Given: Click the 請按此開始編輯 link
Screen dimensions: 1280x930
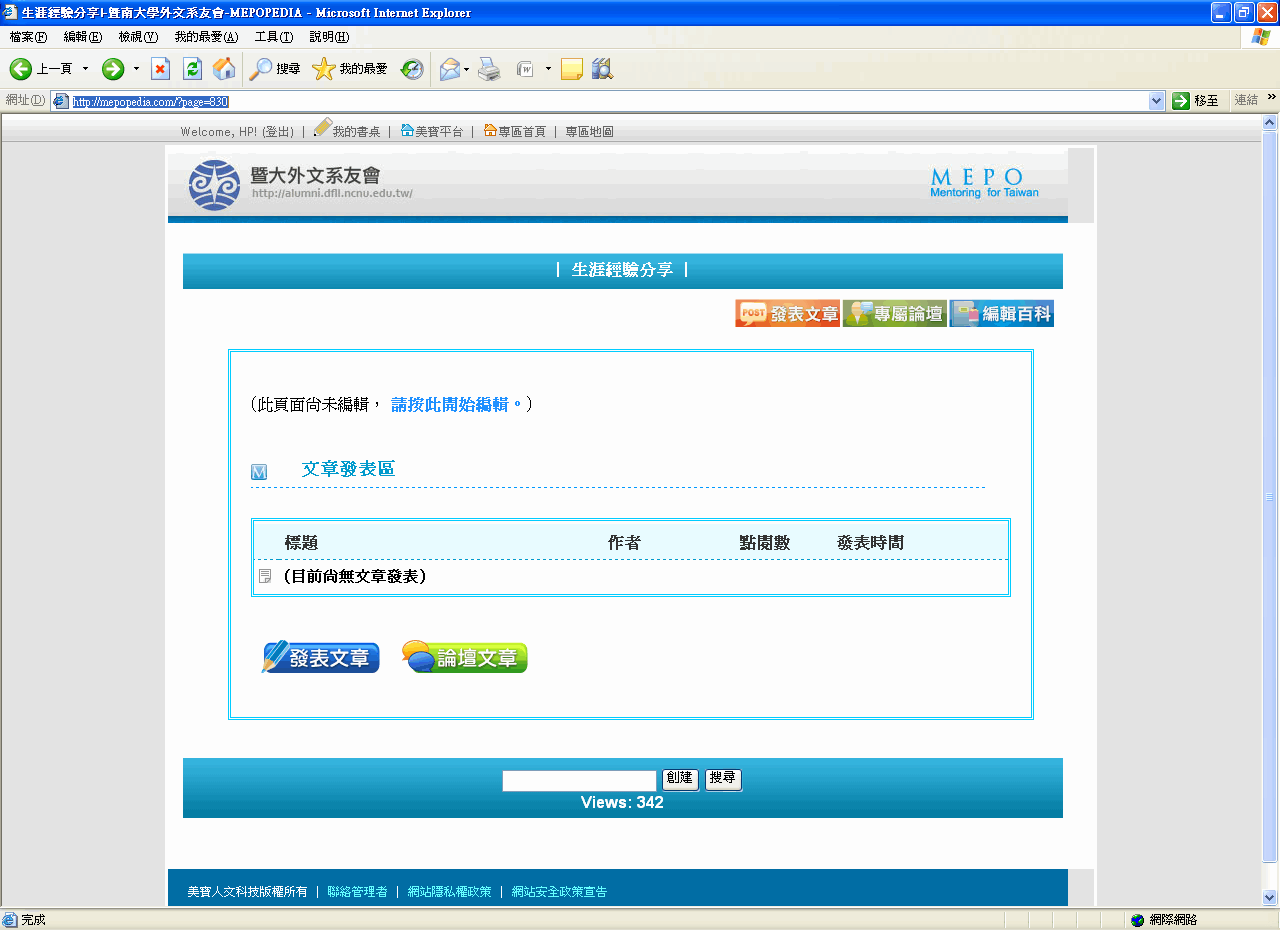Looking at the screenshot, I should coord(456,404).
